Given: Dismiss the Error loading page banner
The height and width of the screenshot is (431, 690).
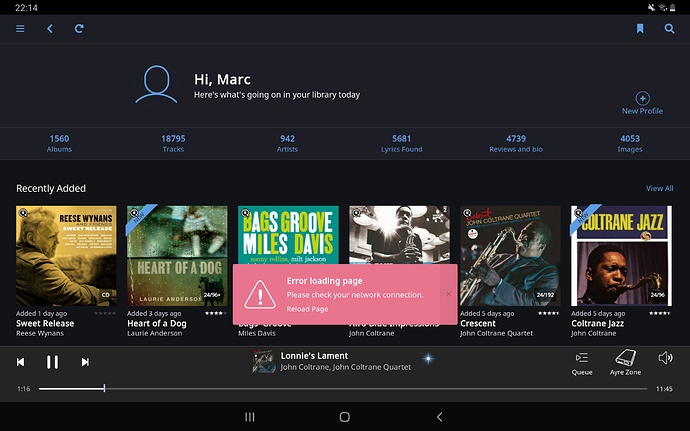Looking at the screenshot, I should click(448, 294).
